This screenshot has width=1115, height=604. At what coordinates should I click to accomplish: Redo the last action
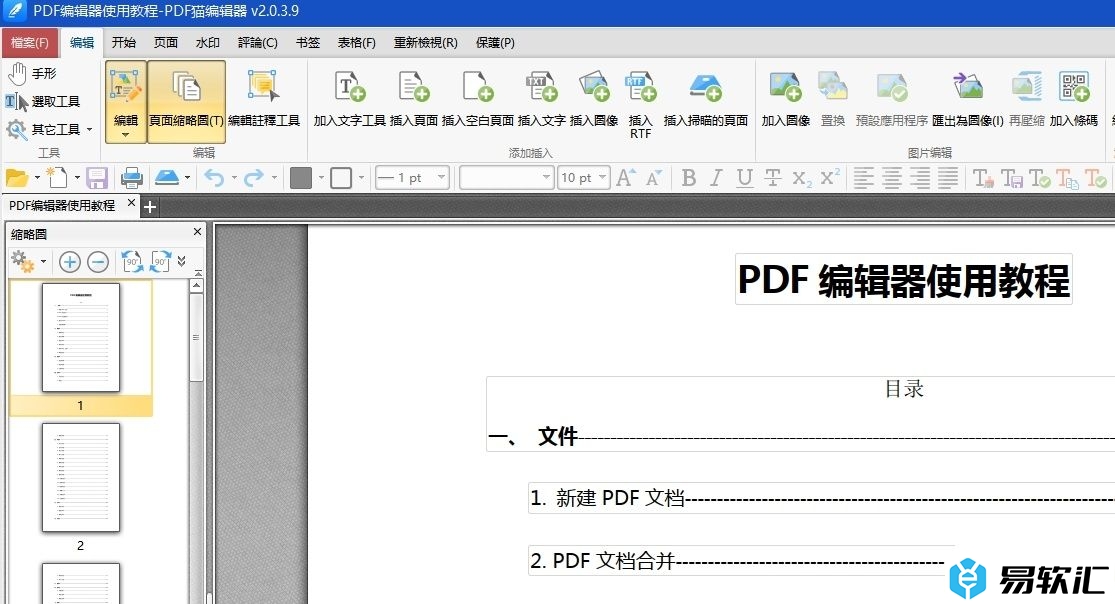pyautogui.click(x=254, y=177)
